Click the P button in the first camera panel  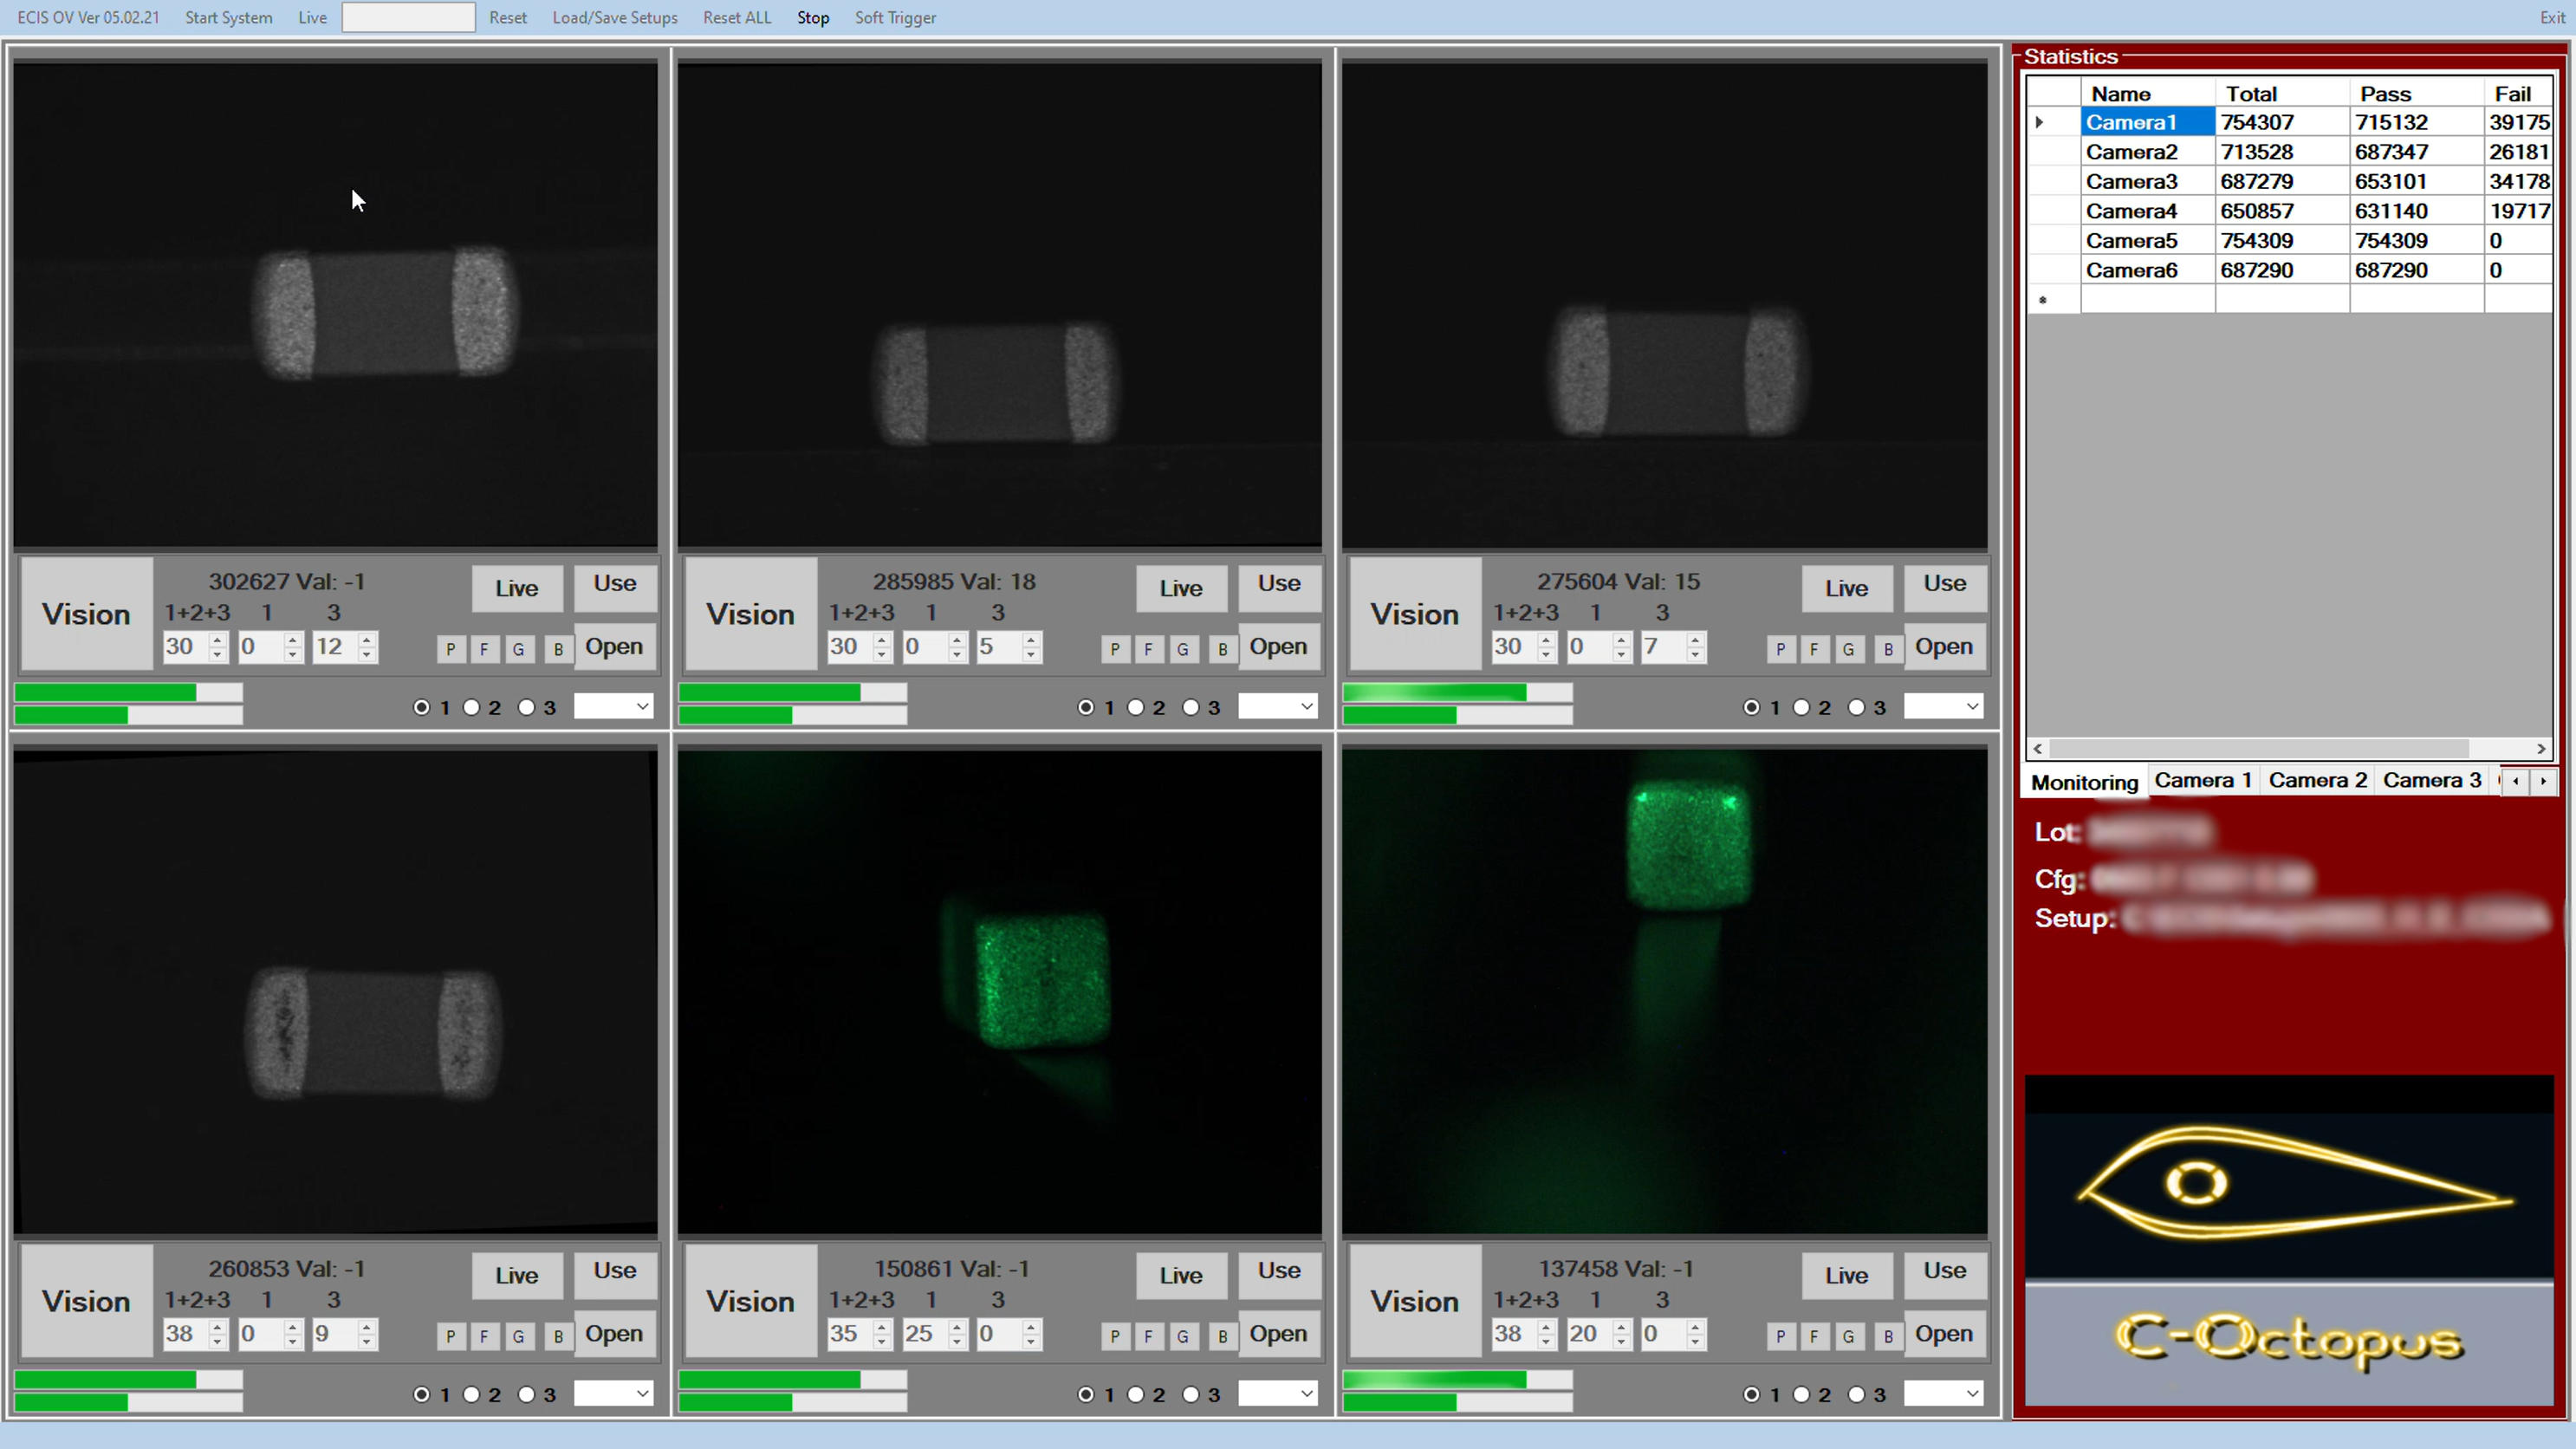click(x=450, y=649)
